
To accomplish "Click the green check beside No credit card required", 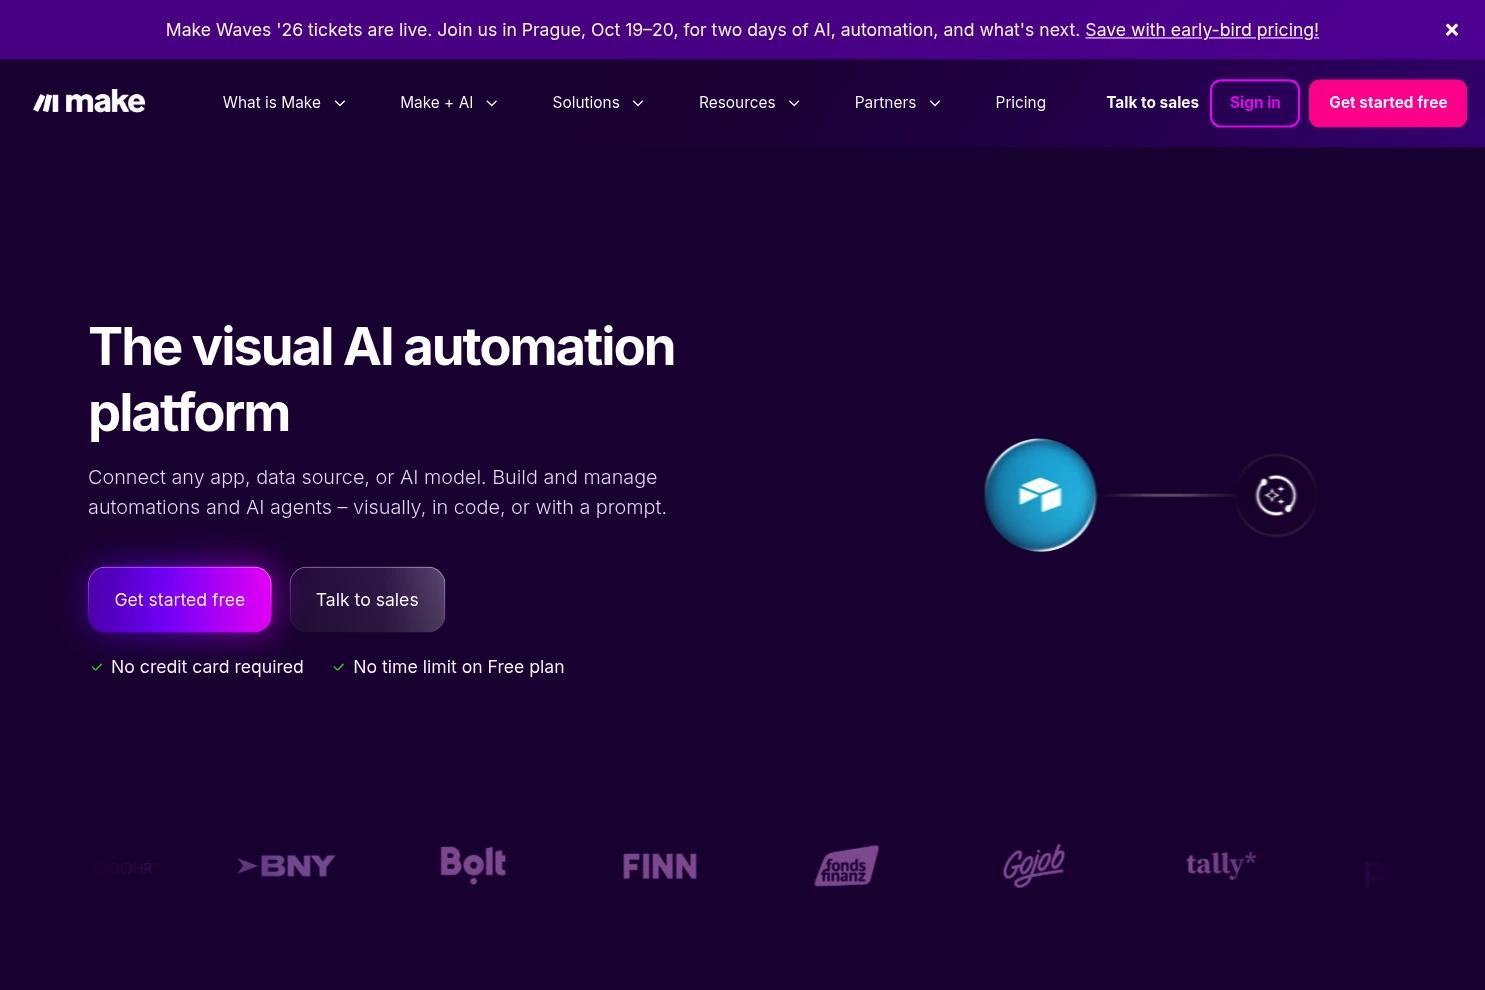I will [x=97, y=667].
